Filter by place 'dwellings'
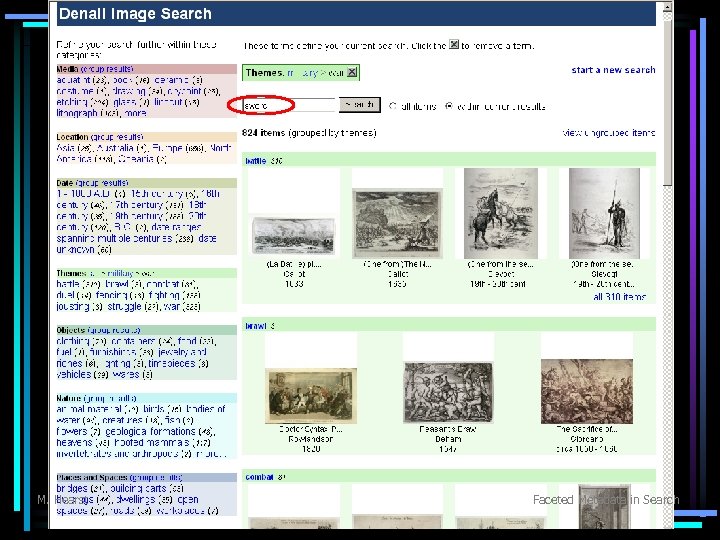720x540 pixels. point(137,500)
